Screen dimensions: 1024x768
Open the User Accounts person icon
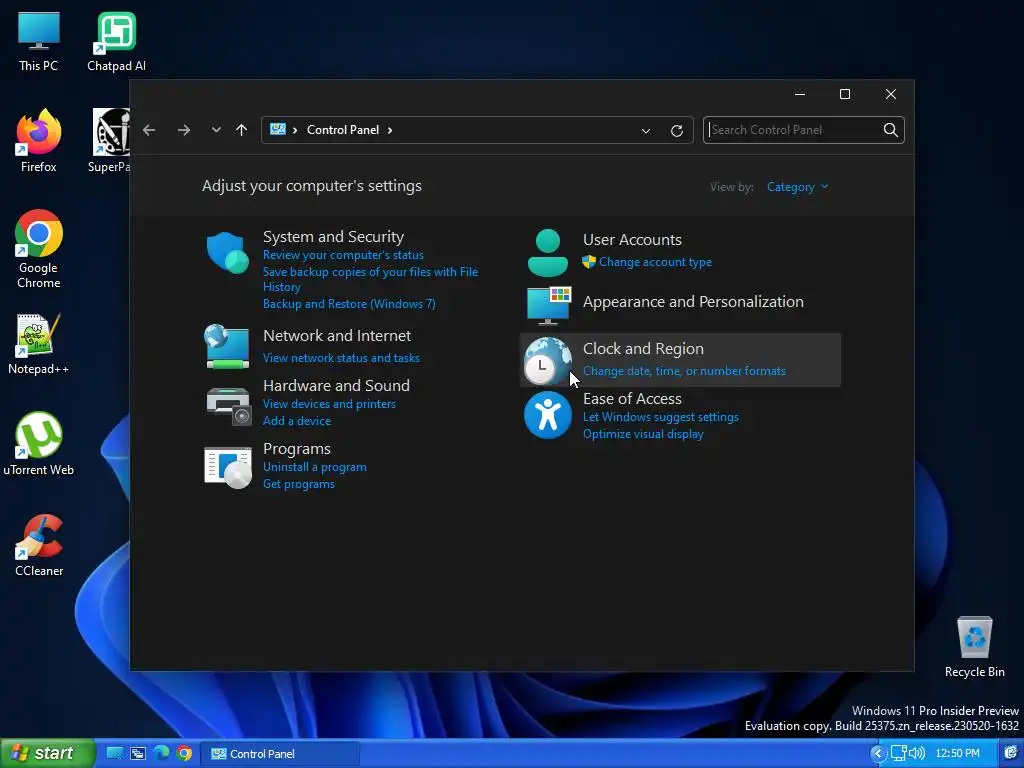click(547, 253)
